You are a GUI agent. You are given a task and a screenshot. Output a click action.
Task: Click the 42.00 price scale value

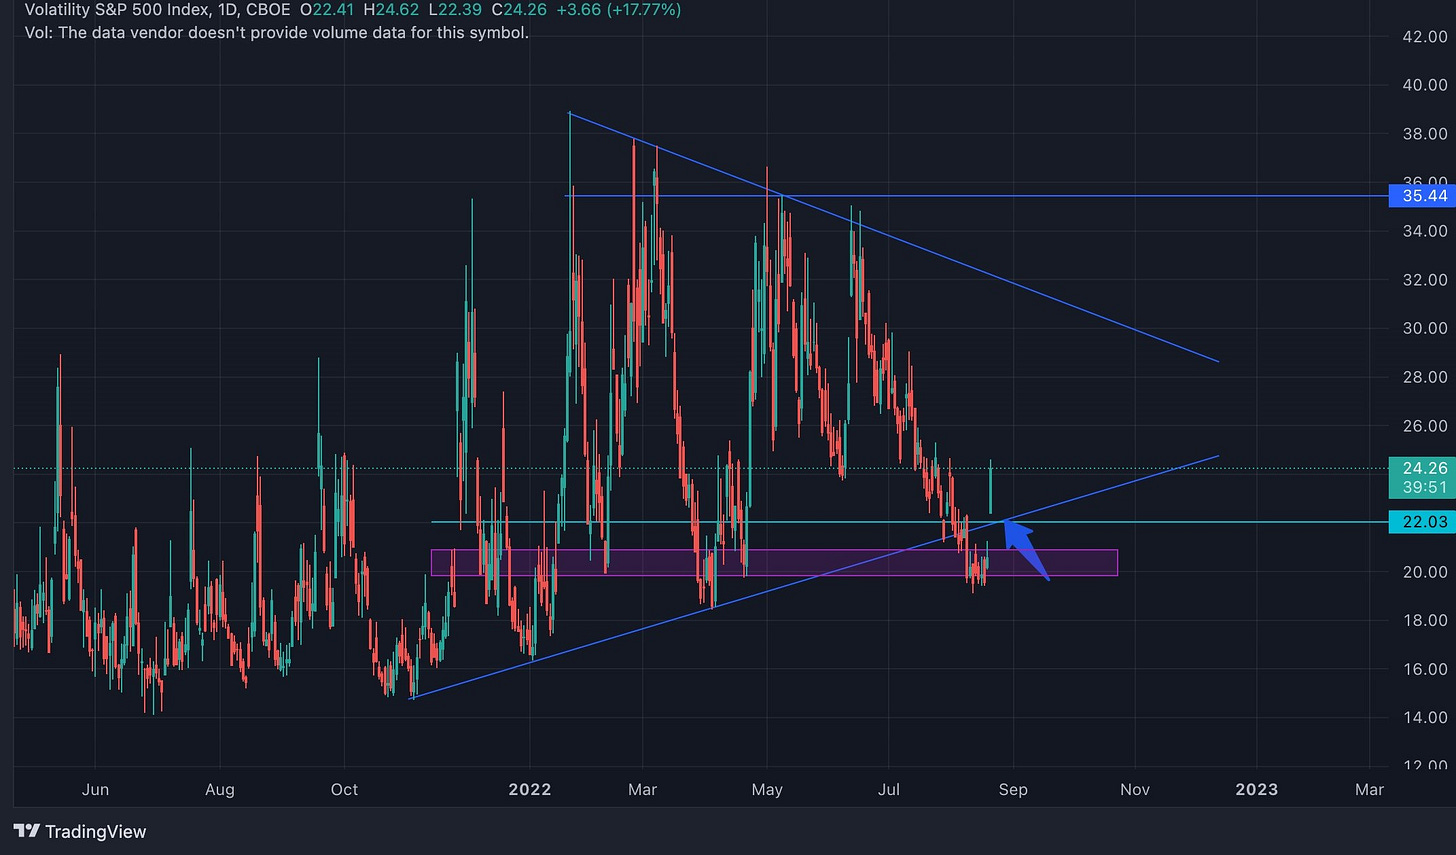[1424, 37]
